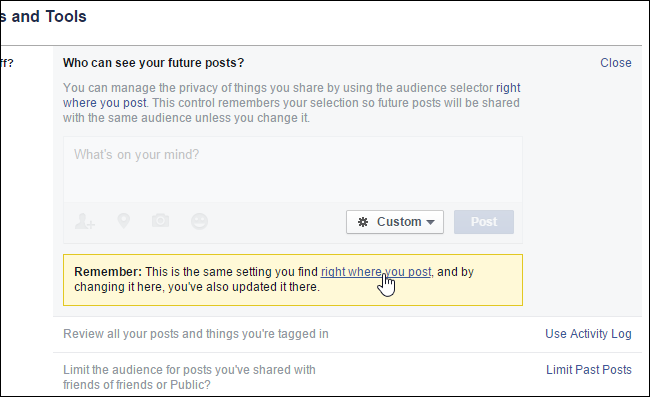Open the Custom audience selector dropdown
This screenshot has height=397, width=650.
tap(395, 222)
